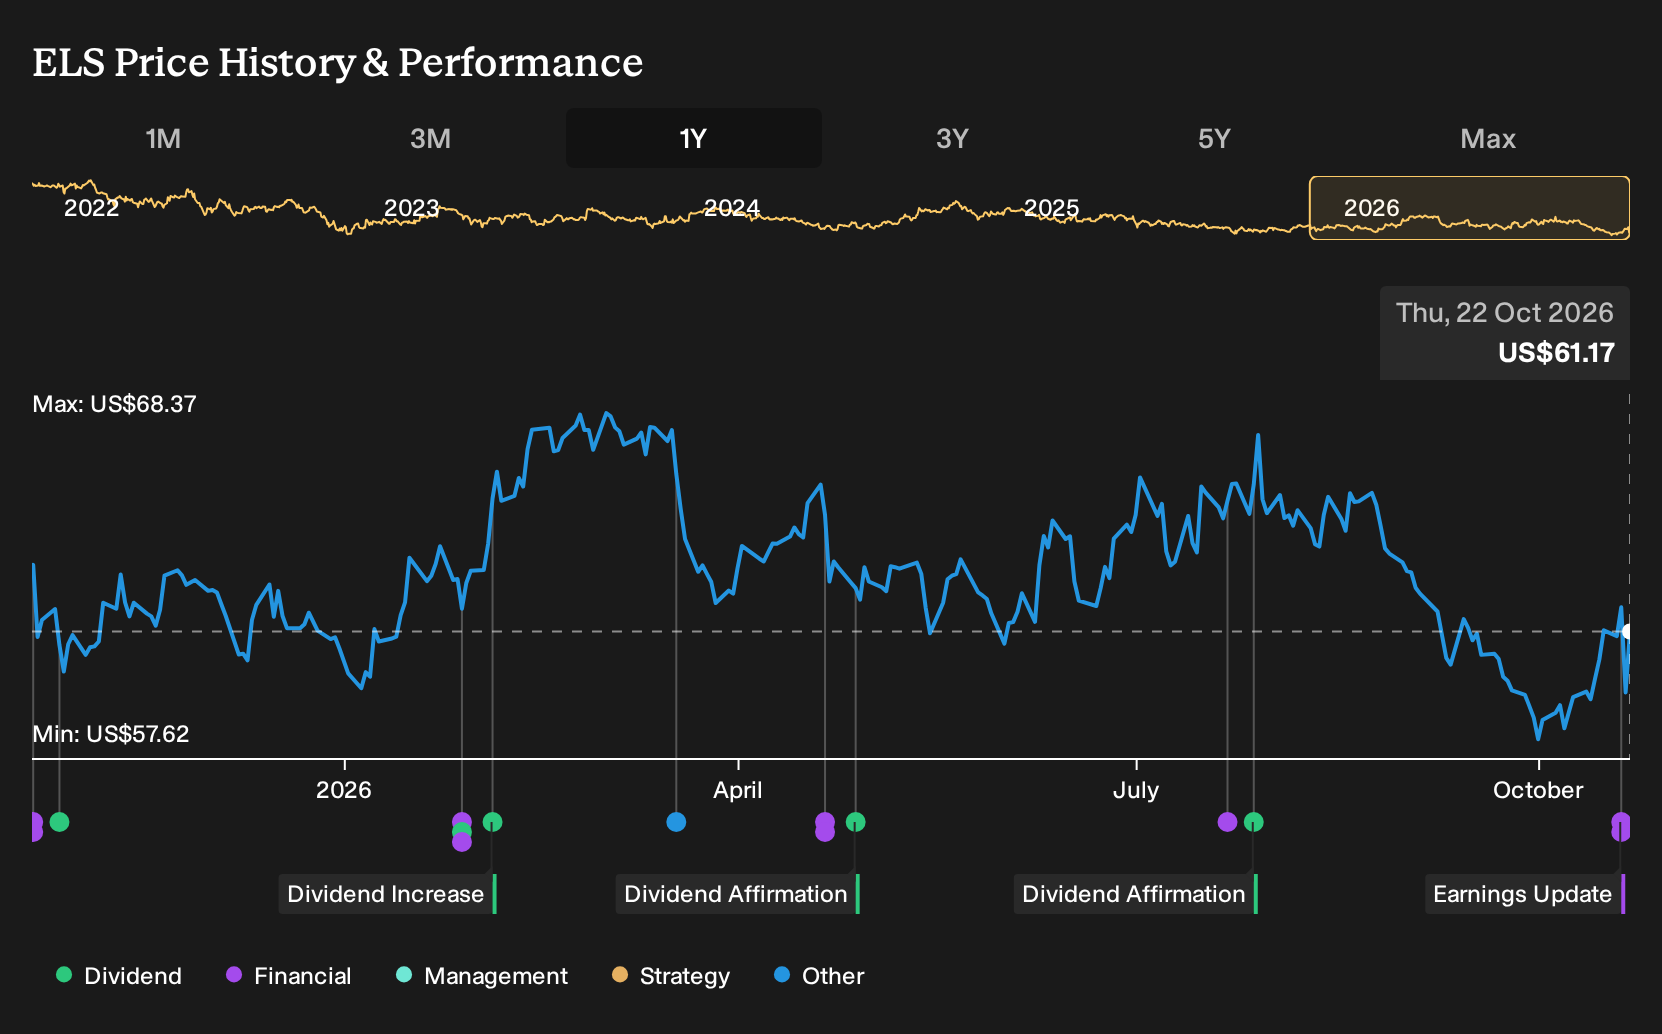Open the Earnings Update event label

point(1524,894)
